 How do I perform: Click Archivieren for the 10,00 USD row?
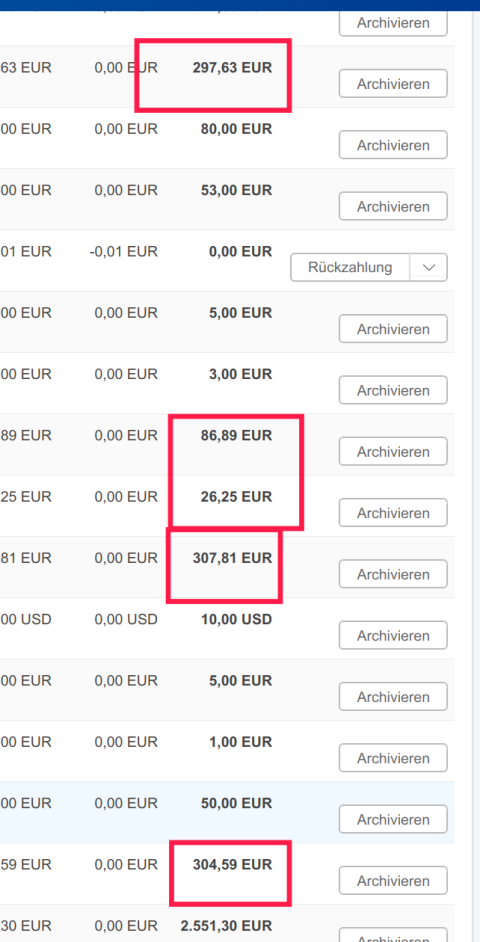[393, 635]
